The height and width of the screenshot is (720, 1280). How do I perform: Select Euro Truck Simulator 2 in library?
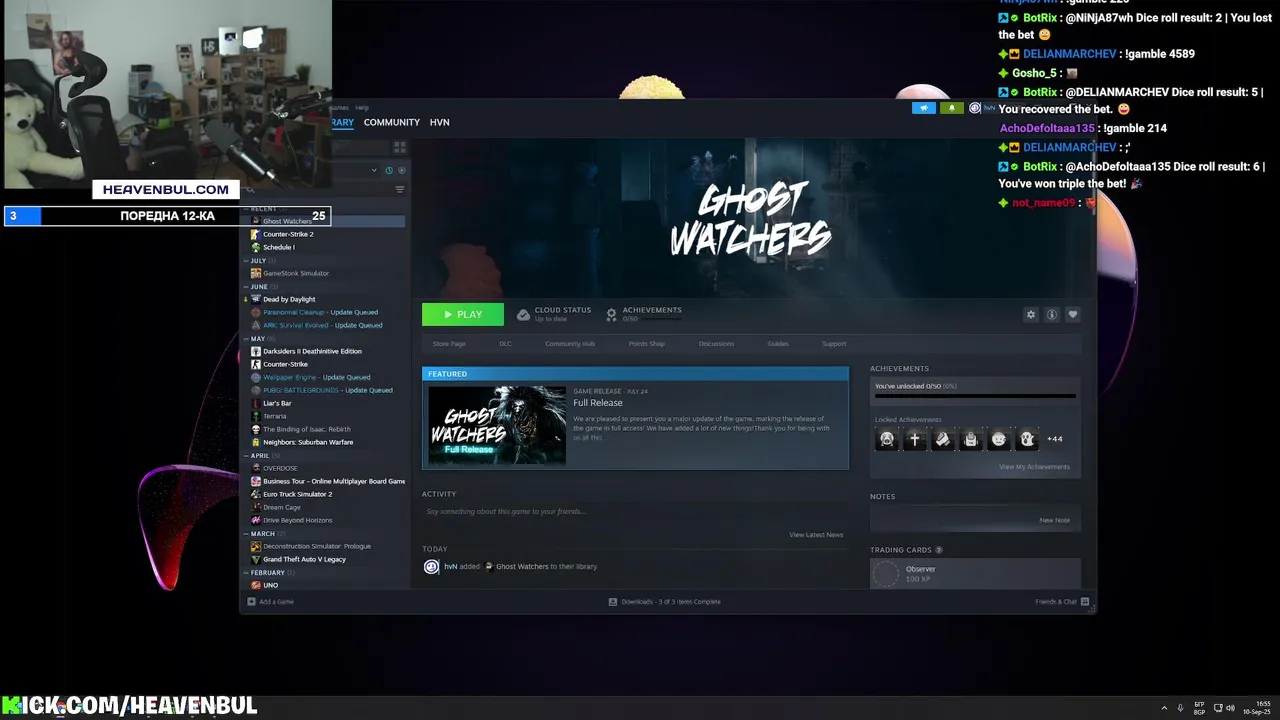coord(297,494)
